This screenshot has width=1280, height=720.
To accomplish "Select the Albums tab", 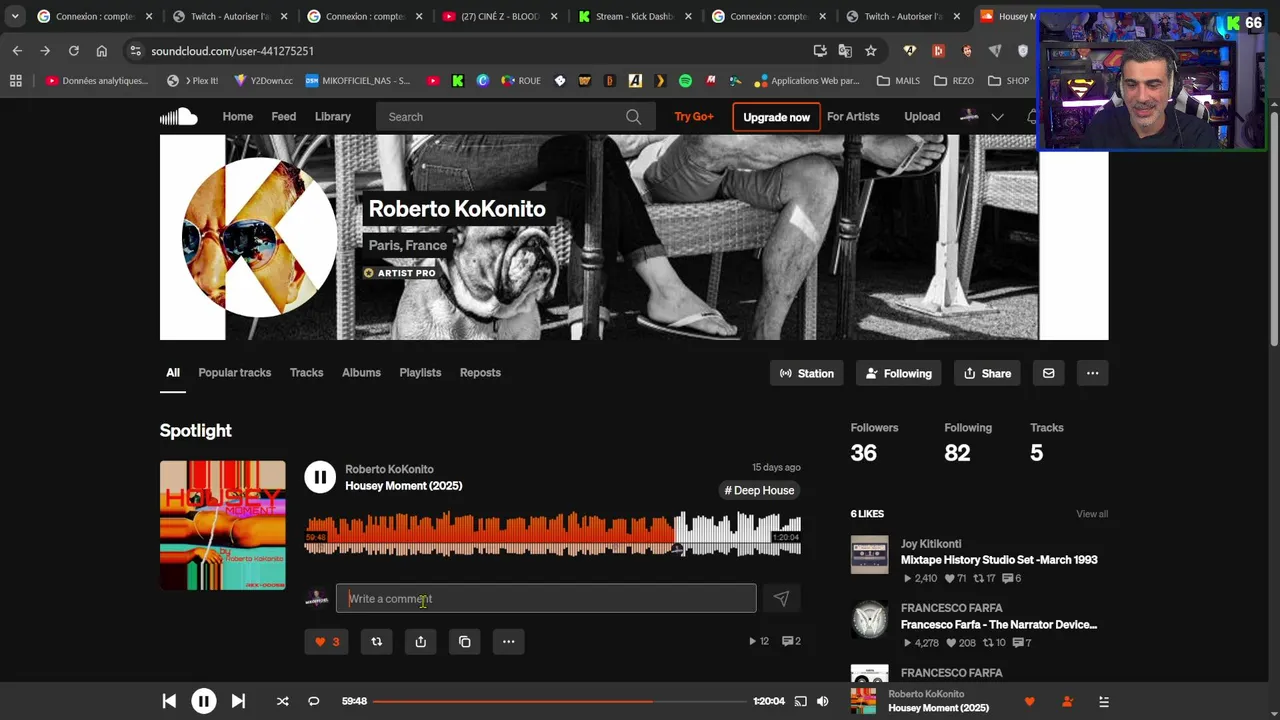I will point(361,373).
